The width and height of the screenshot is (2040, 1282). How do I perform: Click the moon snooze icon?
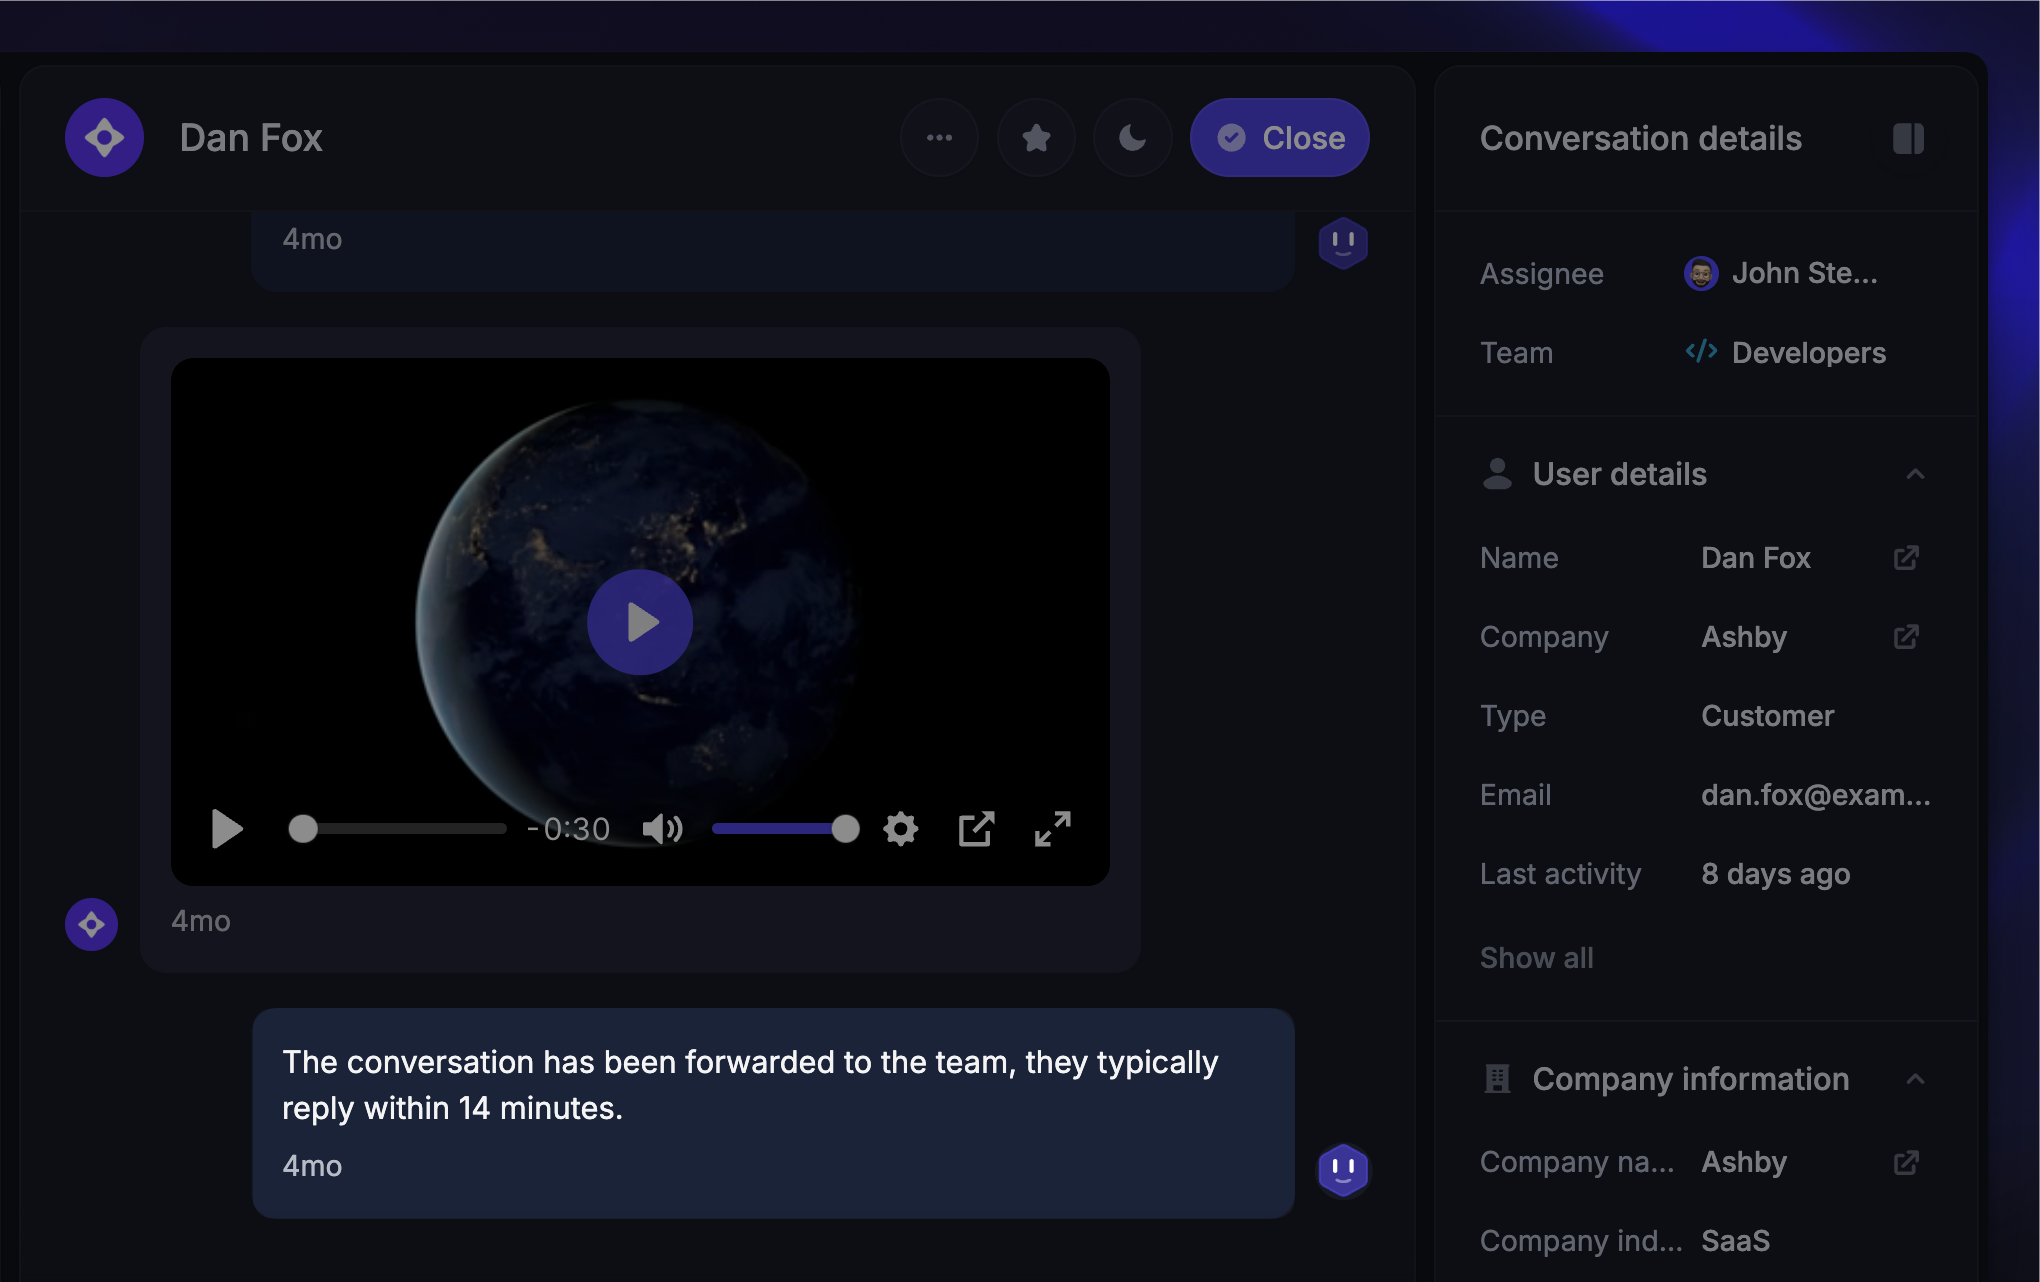coord(1132,138)
